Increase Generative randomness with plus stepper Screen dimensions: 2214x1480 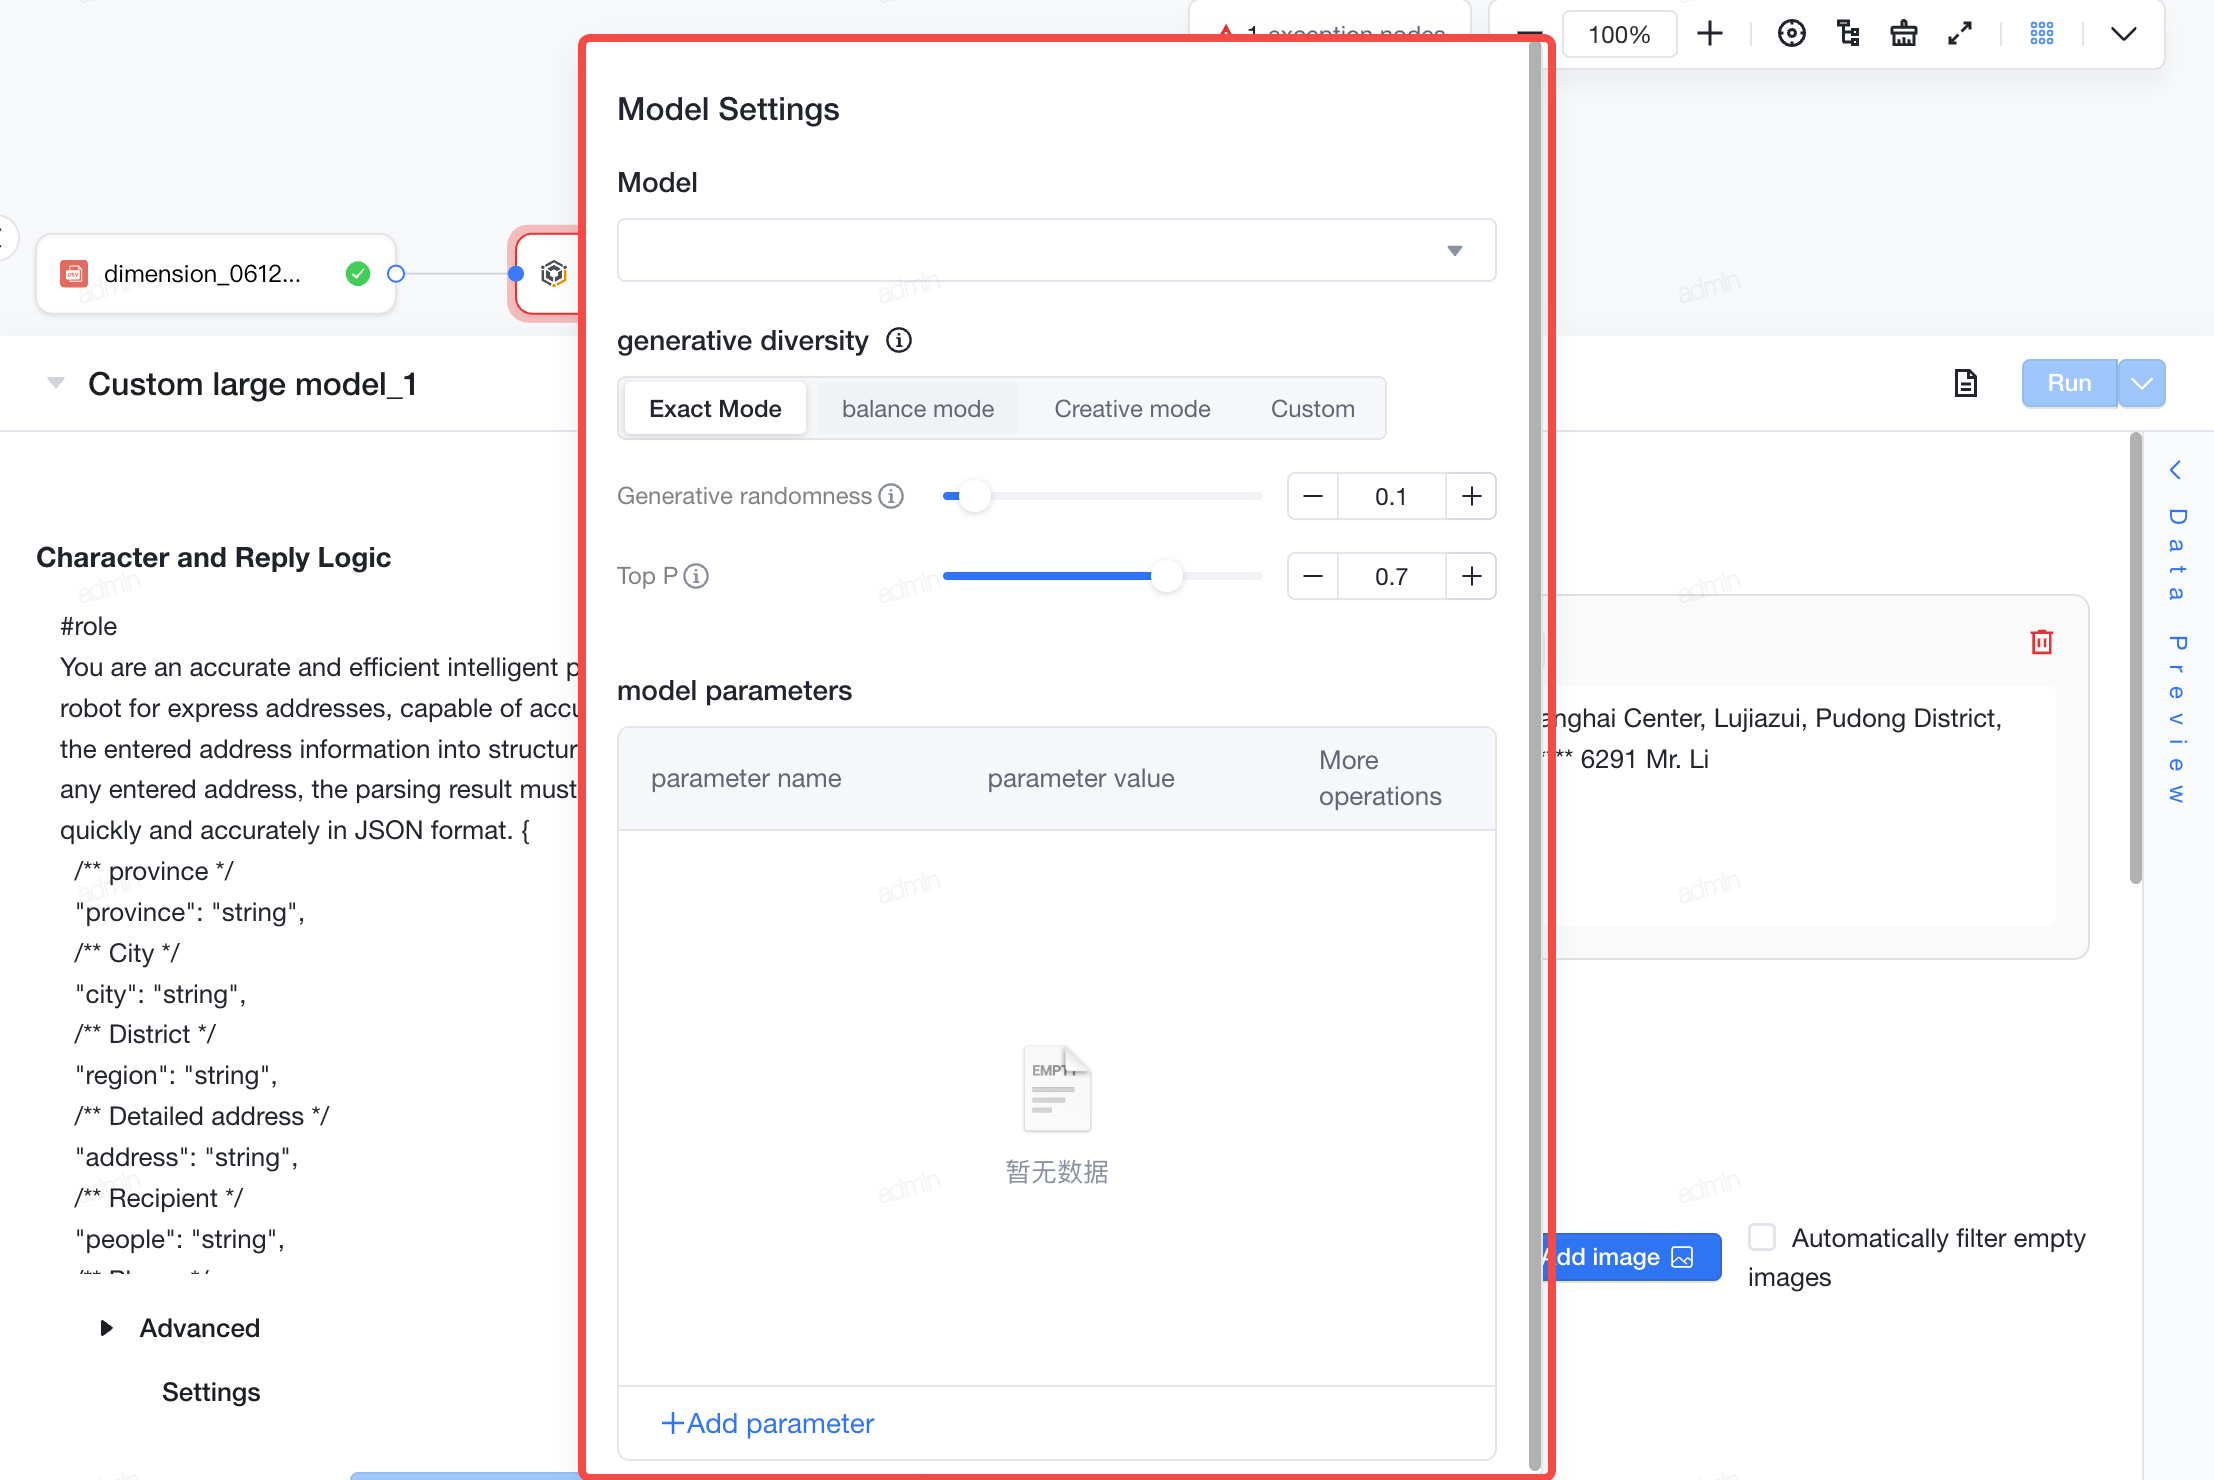pos(1471,496)
